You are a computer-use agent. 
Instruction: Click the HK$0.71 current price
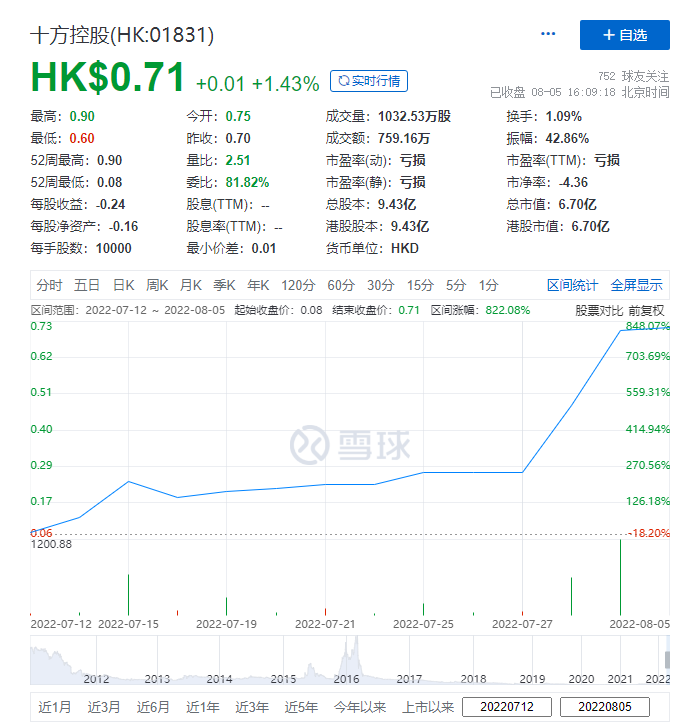click(x=107, y=77)
